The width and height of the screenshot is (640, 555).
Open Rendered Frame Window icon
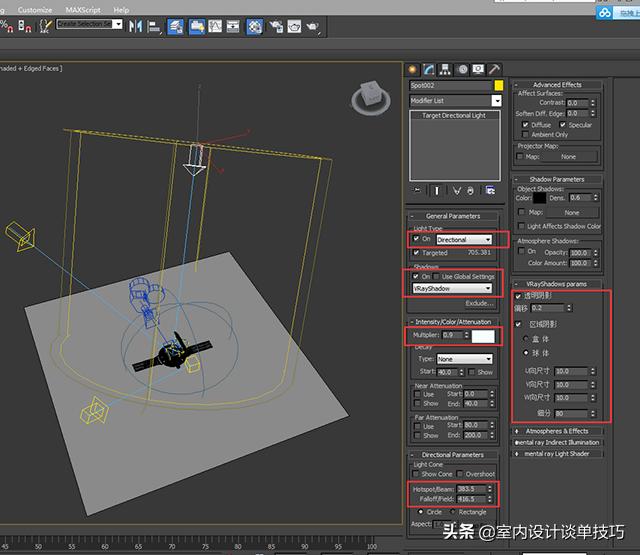294,27
